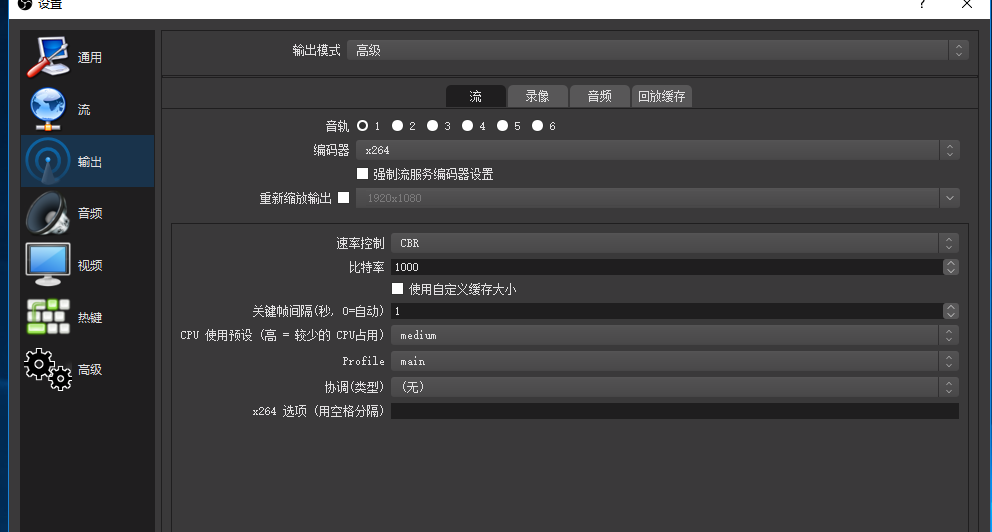
Task: Select audio track 1 radio button
Action: tap(363, 126)
